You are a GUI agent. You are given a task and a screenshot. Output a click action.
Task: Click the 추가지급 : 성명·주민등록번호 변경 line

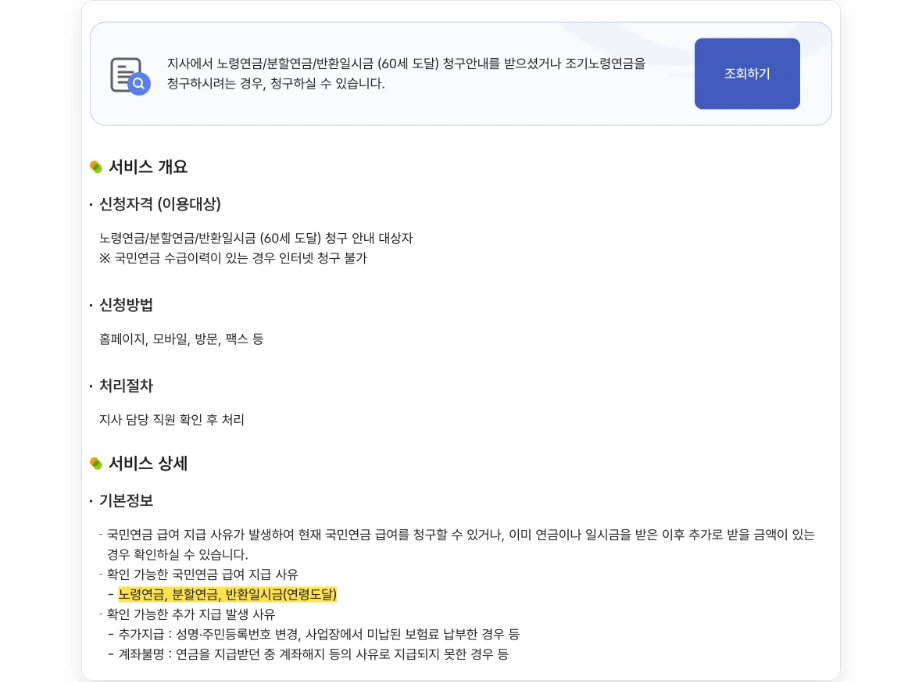319,634
